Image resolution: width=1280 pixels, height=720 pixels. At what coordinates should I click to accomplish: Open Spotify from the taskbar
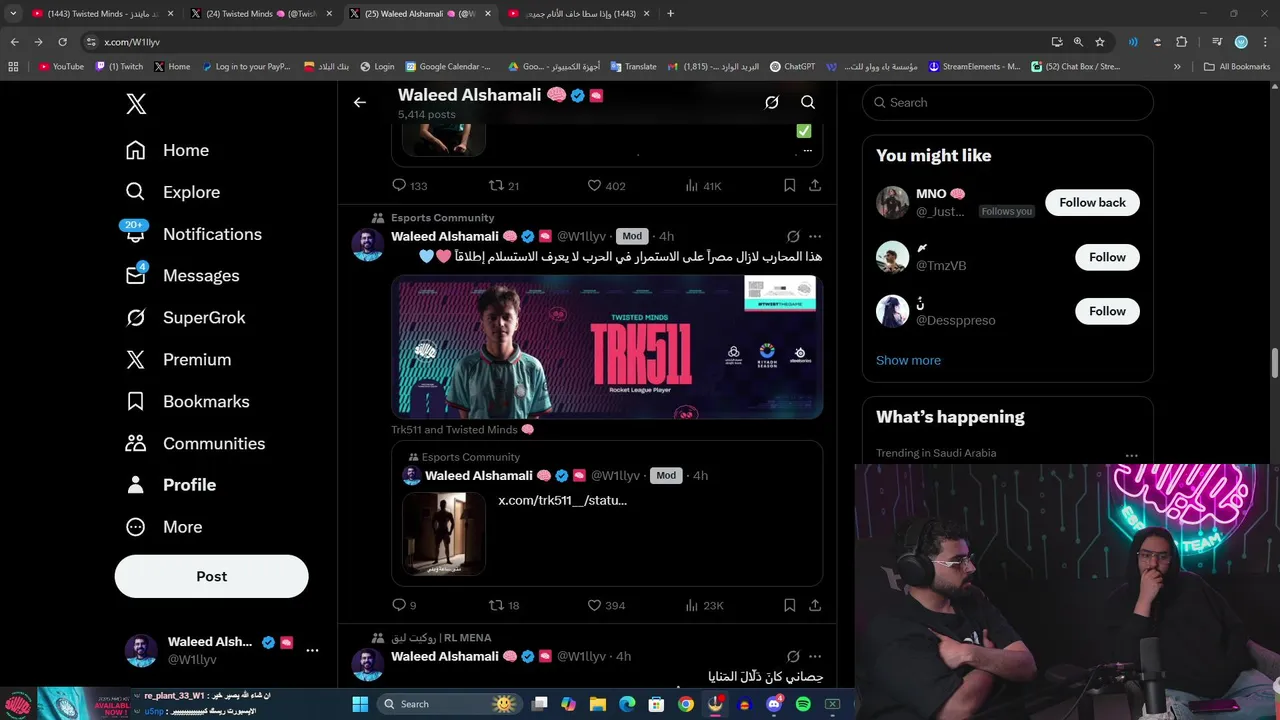(803, 704)
